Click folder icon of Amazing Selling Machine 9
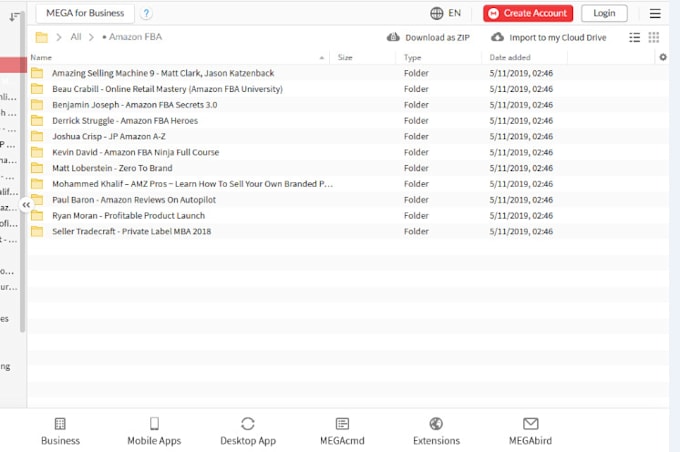The width and height of the screenshot is (680, 452). point(37,72)
